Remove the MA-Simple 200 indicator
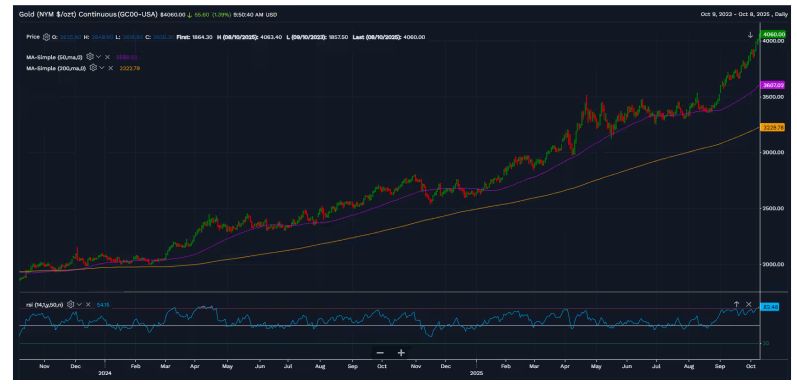Image resolution: width=797 pixels, height=384 pixels. pos(110,67)
